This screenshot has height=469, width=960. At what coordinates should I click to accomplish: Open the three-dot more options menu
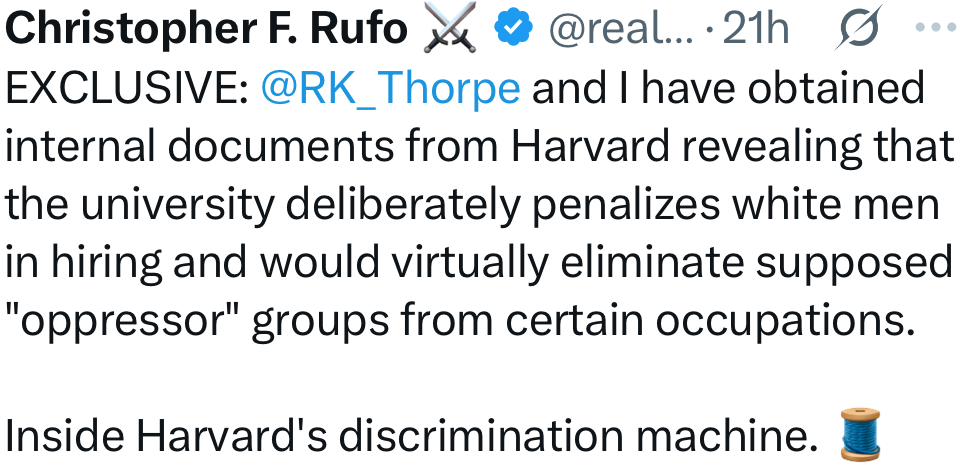(x=937, y=30)
